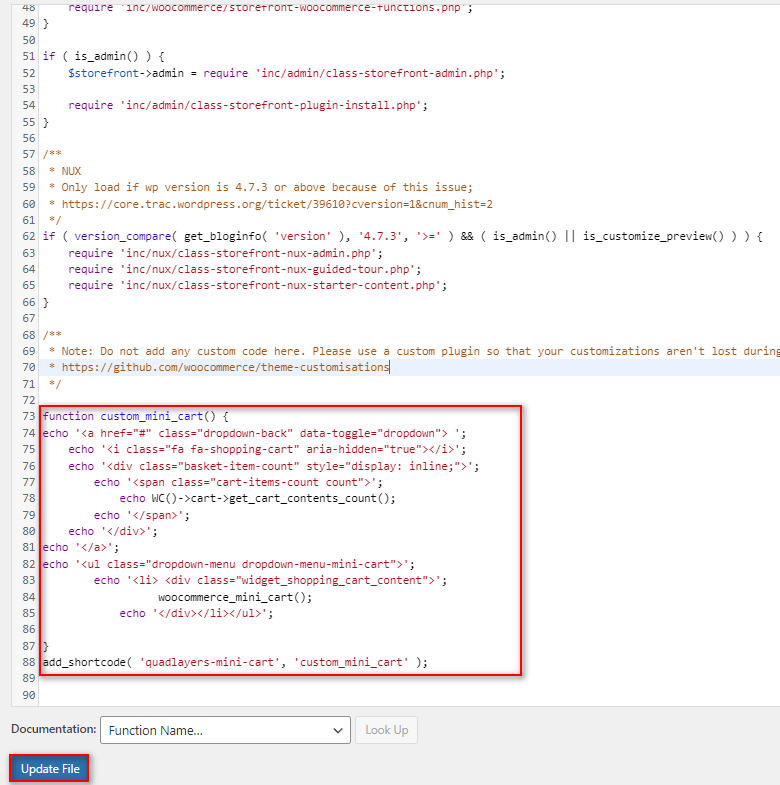The image size is (780, 785).
Task: Click the $storefront->admin assignment line
Action: coord(286,73)
